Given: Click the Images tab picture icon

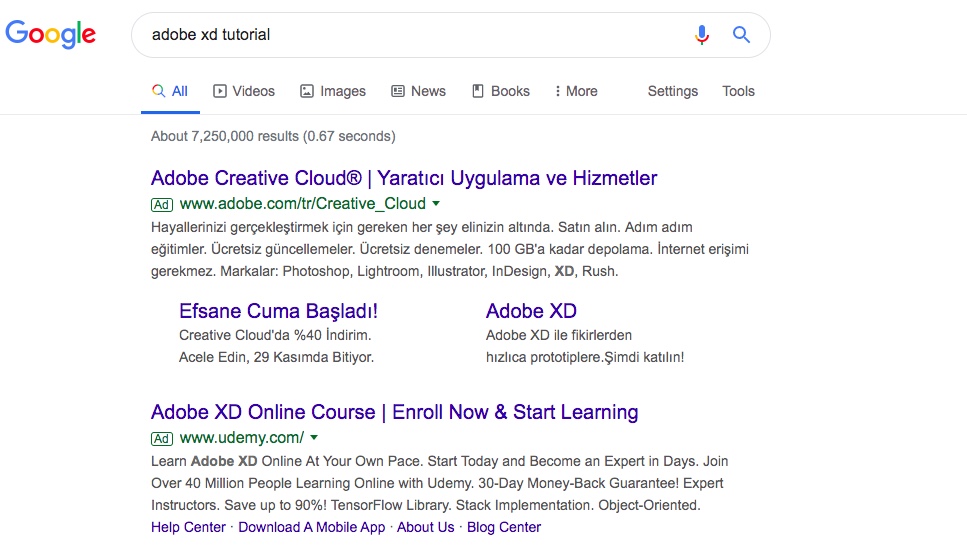Looking at the screenshot, I should pos(307,91).
